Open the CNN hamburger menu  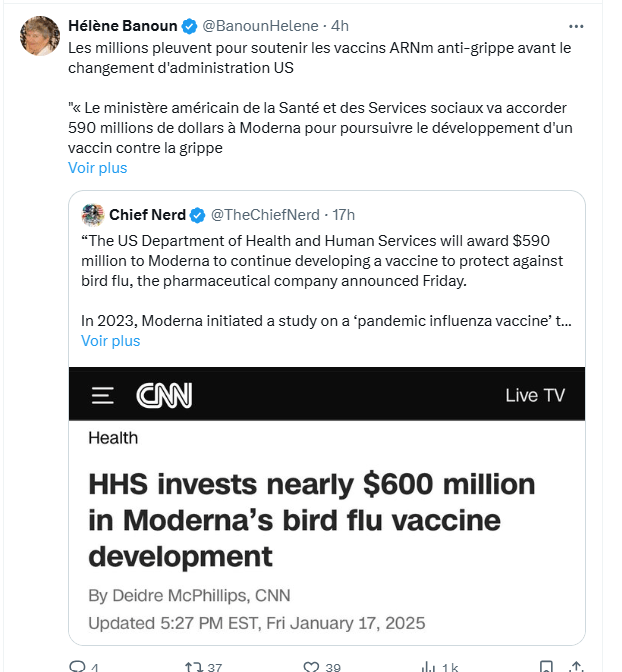click(102, 395)
